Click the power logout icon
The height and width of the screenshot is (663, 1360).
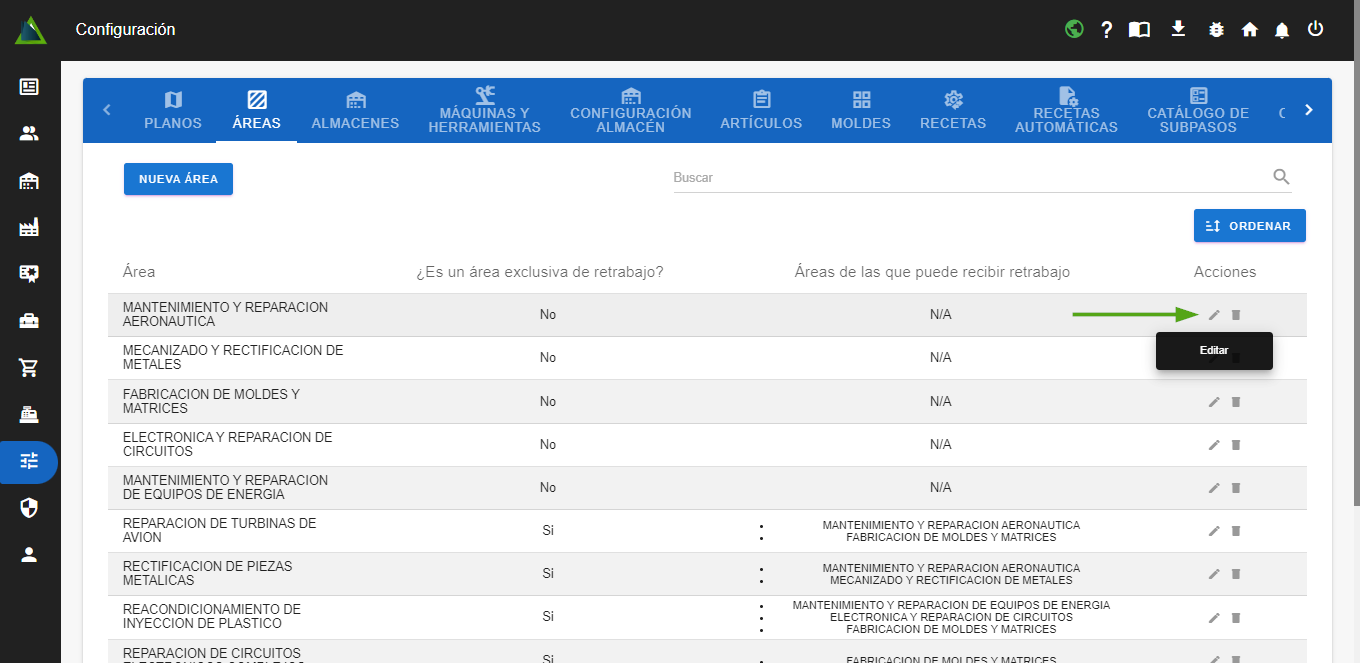pyautogui.click(x=1315, y=29)
